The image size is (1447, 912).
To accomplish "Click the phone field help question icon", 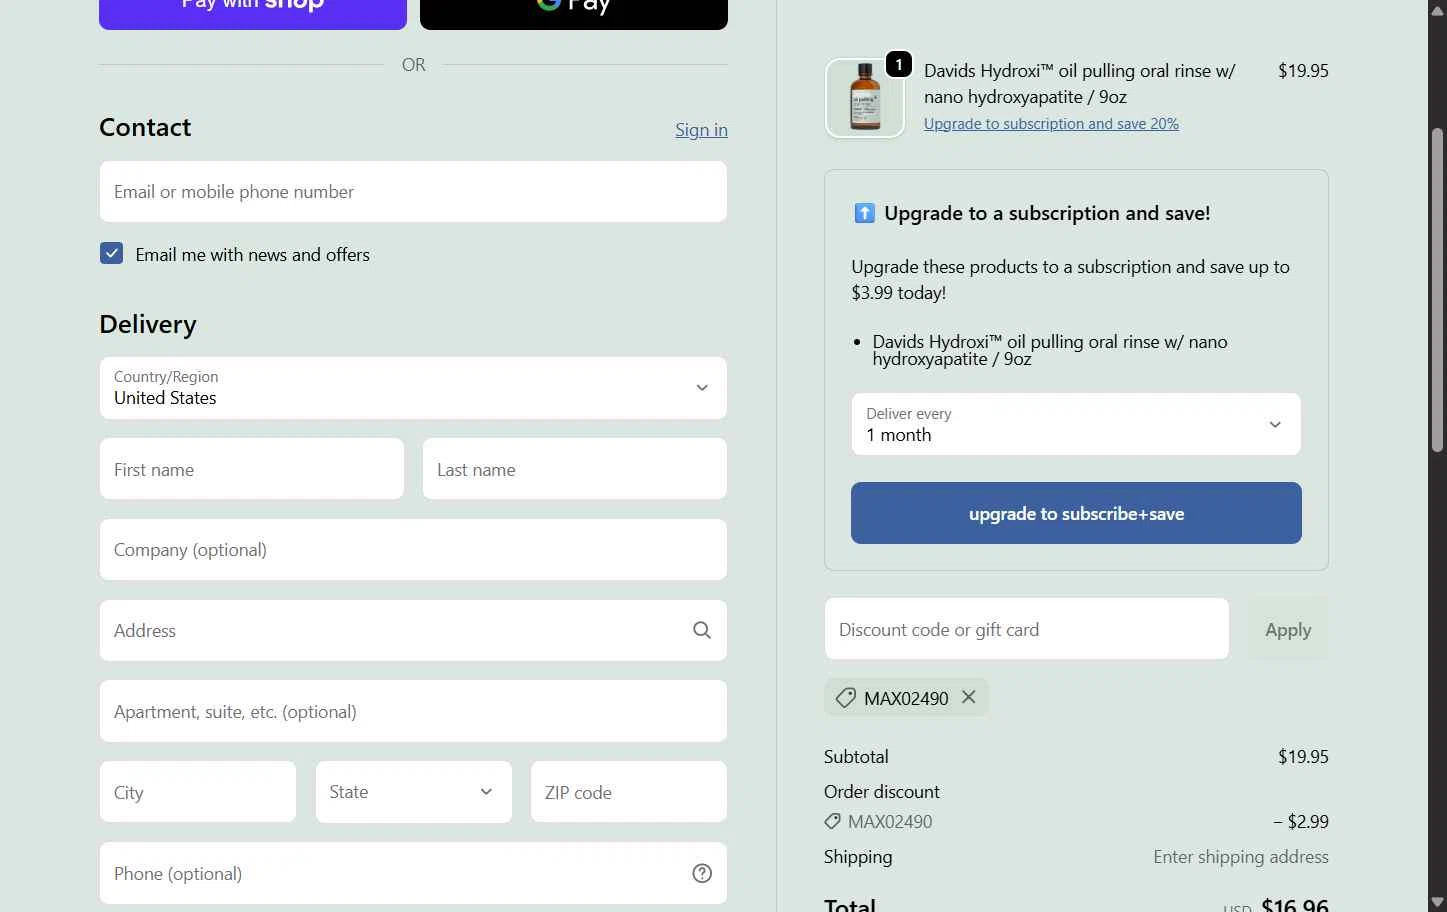I will tap(702, 873).
